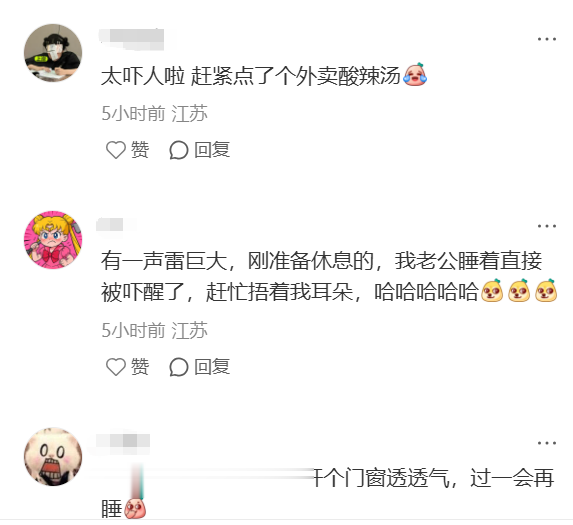This screenshot has width=573, height=525.
Task: Open screaming cartoon face avatar profile
Action: click(53, 457)
